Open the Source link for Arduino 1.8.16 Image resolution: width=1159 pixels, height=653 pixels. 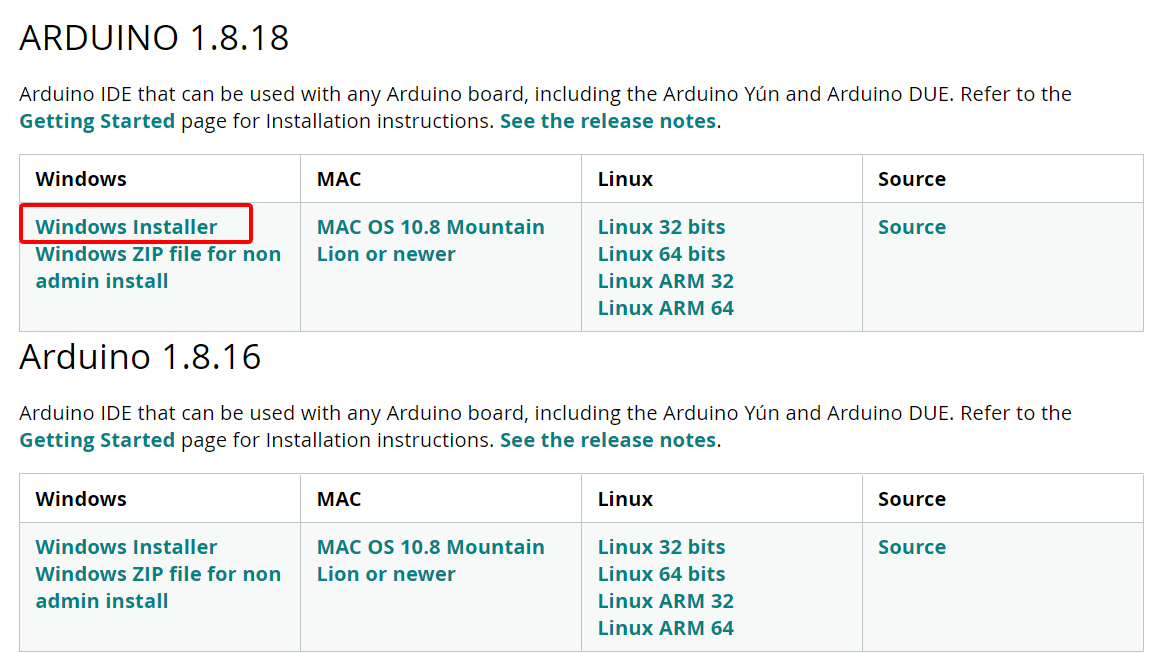click(x=911, y=546)
